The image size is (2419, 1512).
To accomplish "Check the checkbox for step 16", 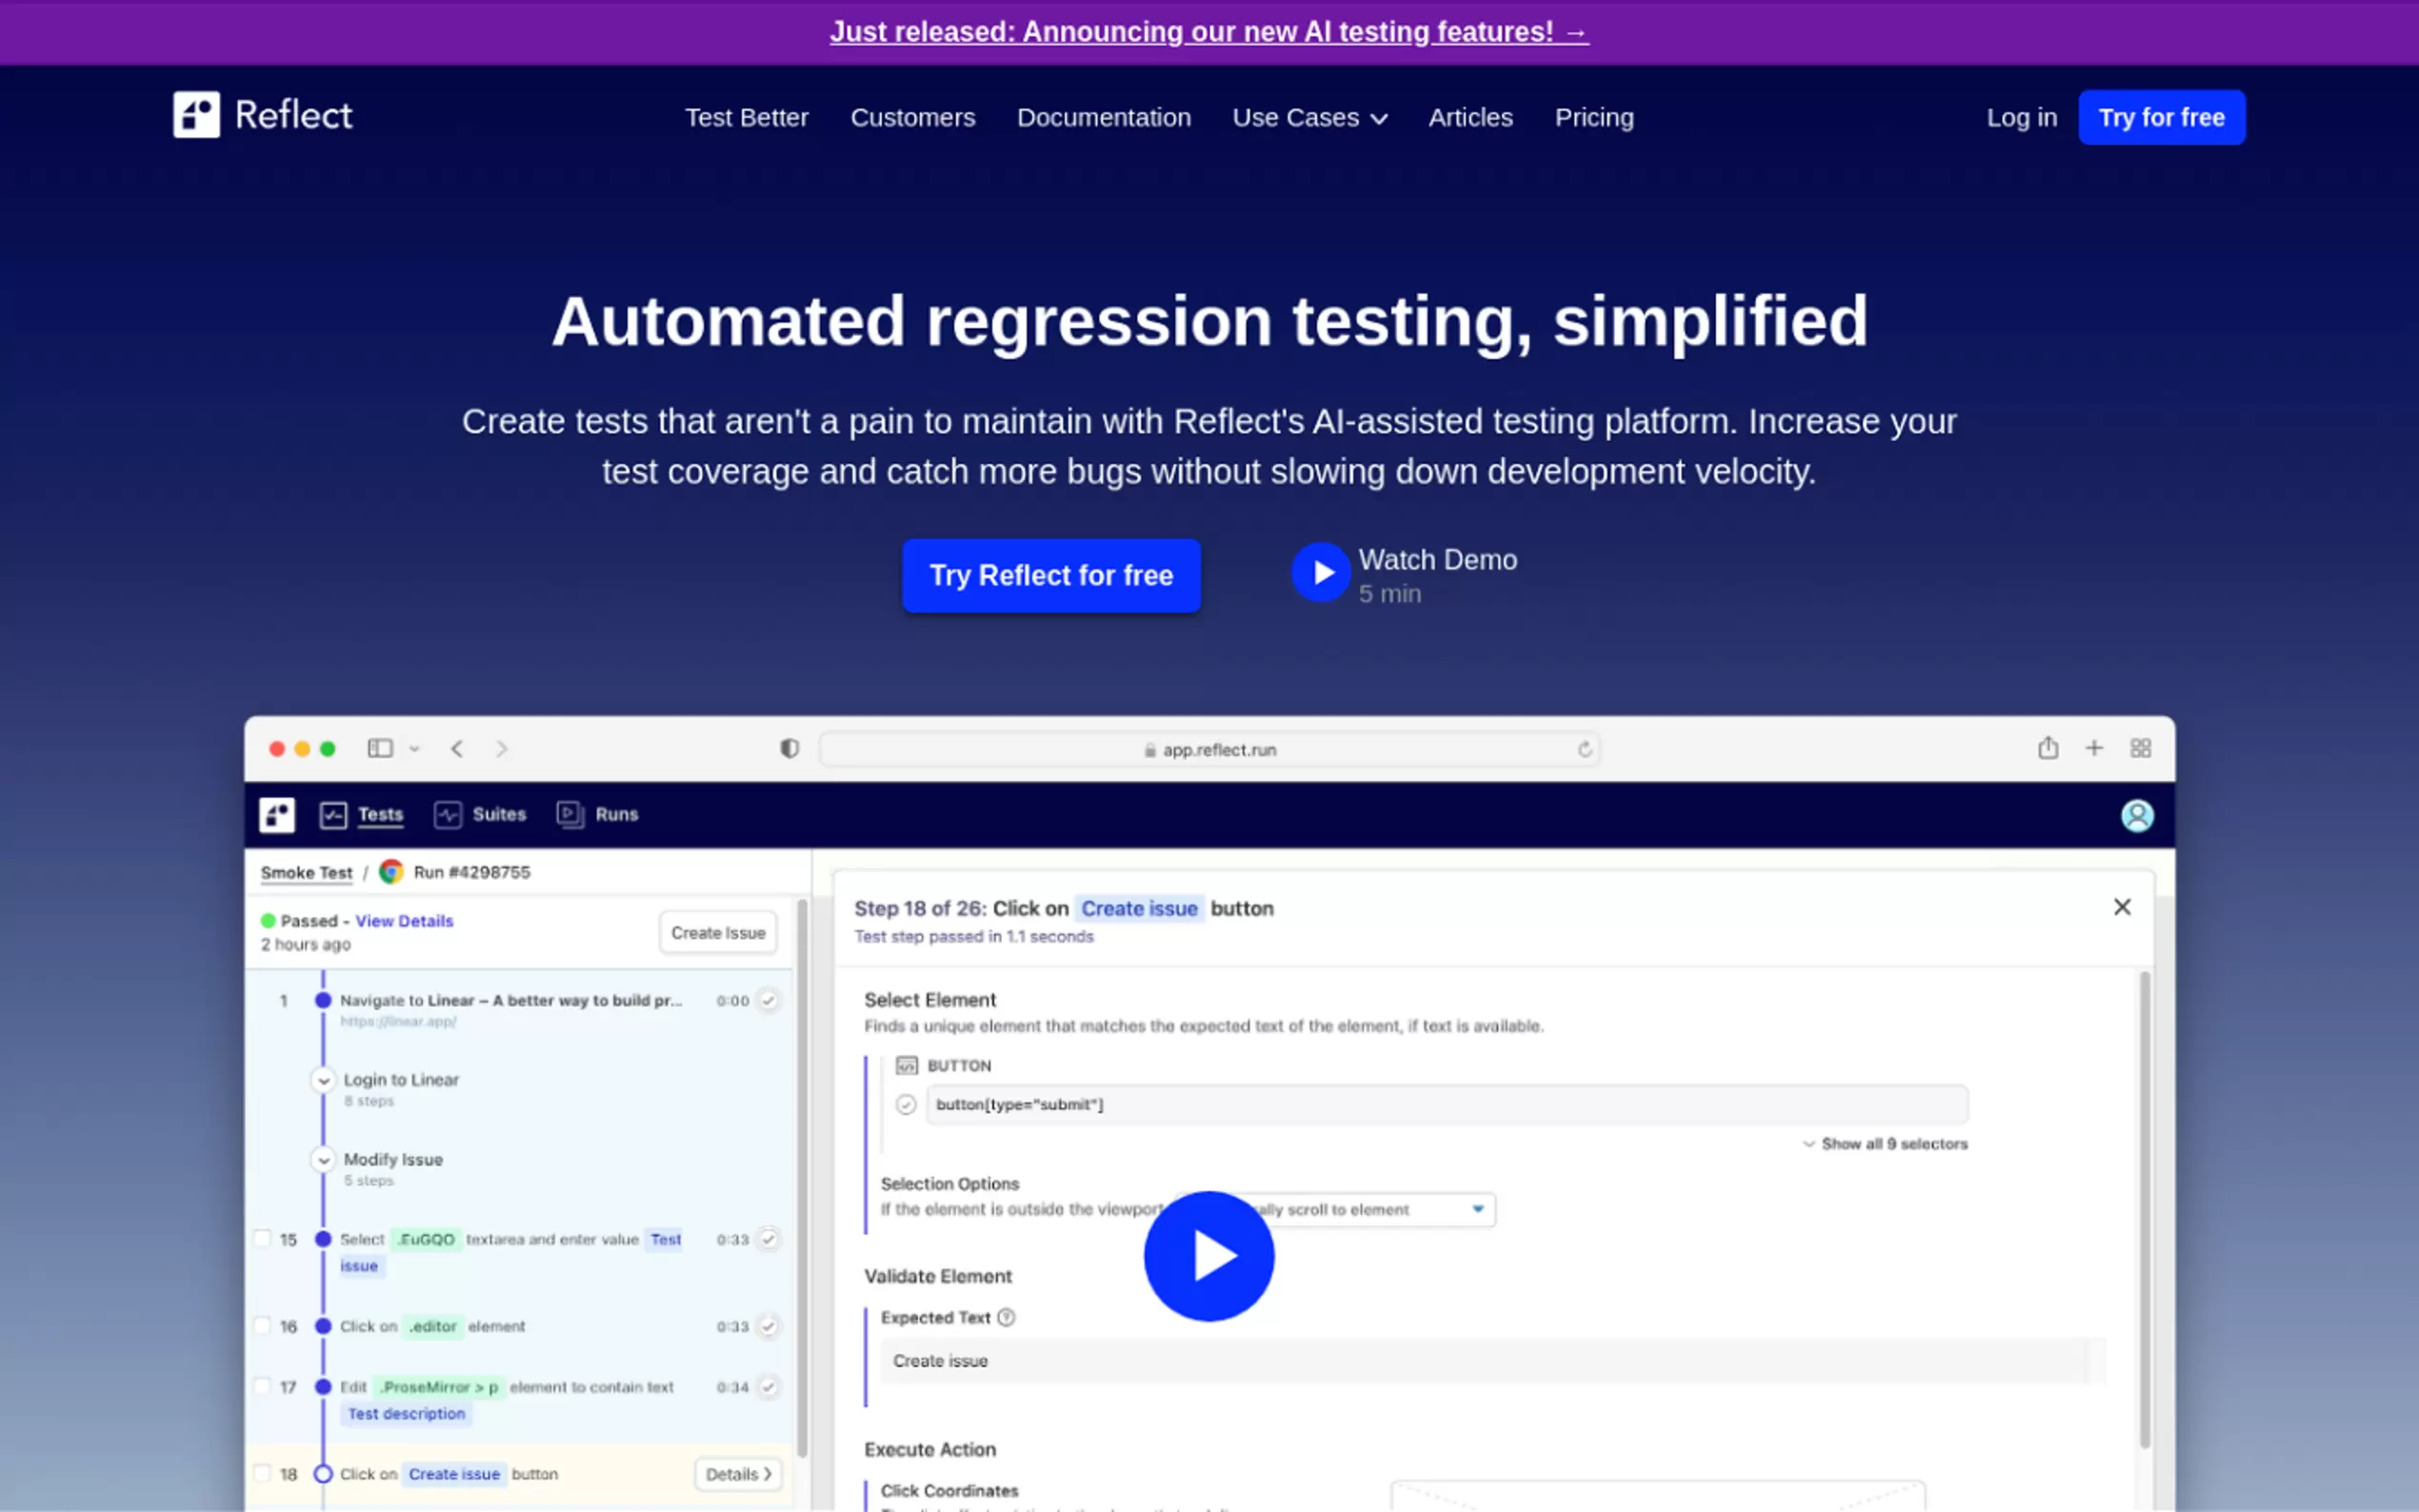I will 262,1325.
